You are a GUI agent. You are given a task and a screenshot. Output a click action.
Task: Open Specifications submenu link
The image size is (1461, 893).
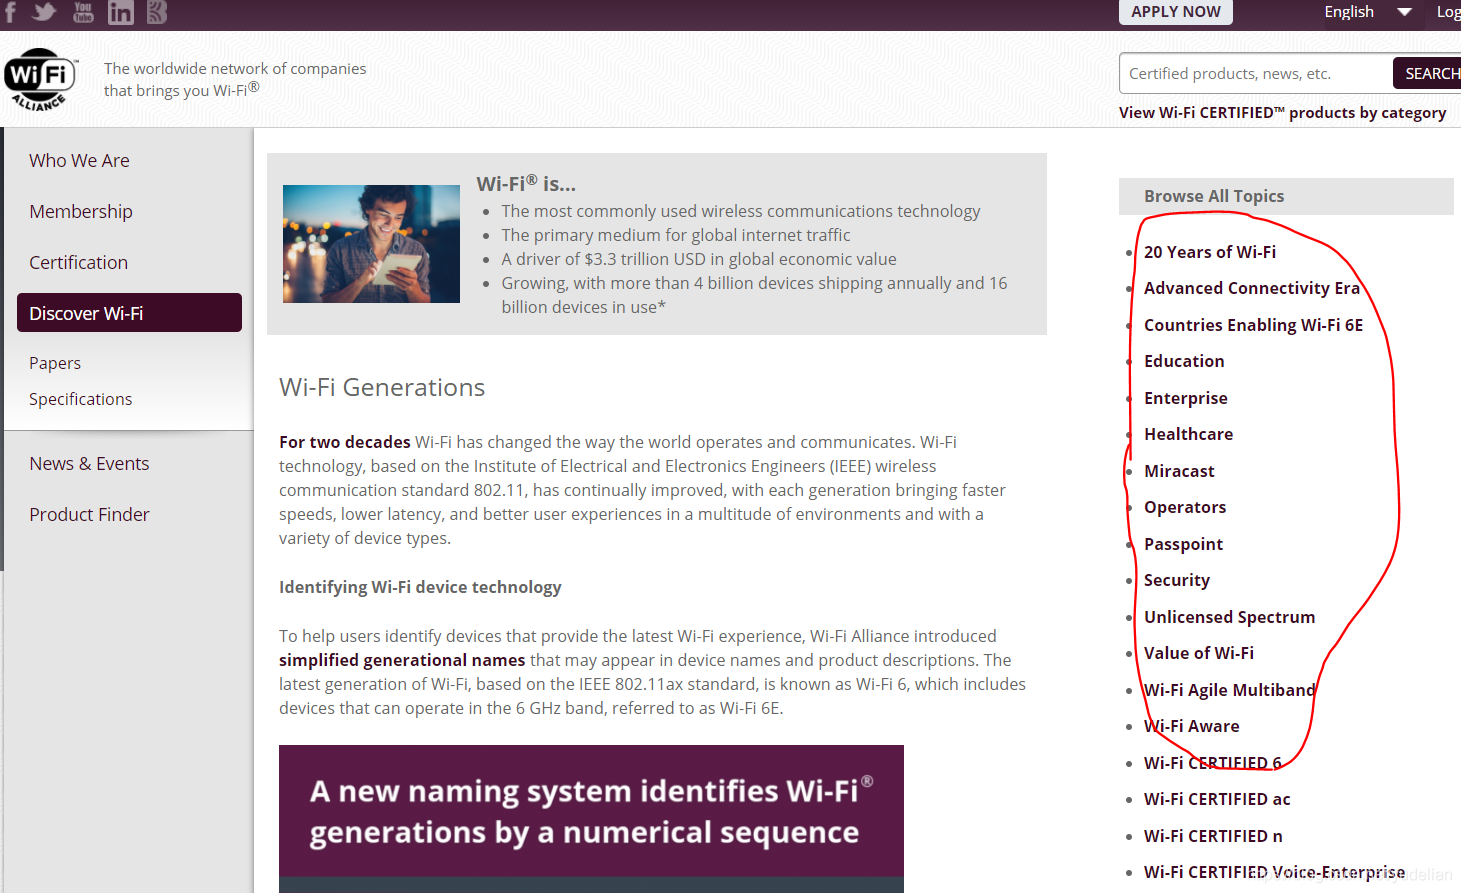80,399
